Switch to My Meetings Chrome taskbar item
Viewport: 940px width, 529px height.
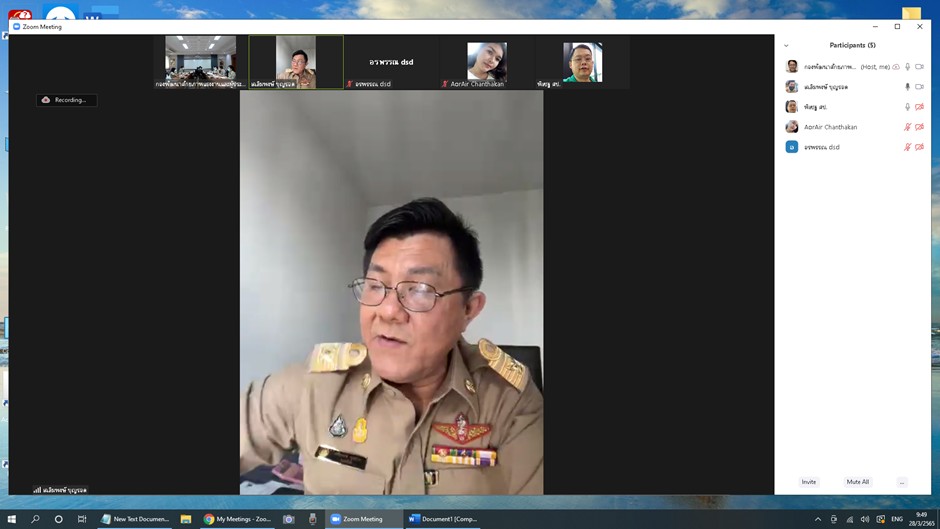coord(238,519)
